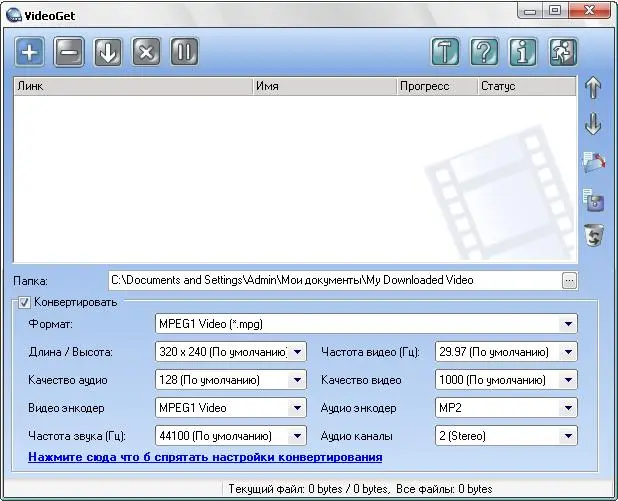618x501 pixels.
Task: Close the VideoGet window
Action: [x=590, y=11]
